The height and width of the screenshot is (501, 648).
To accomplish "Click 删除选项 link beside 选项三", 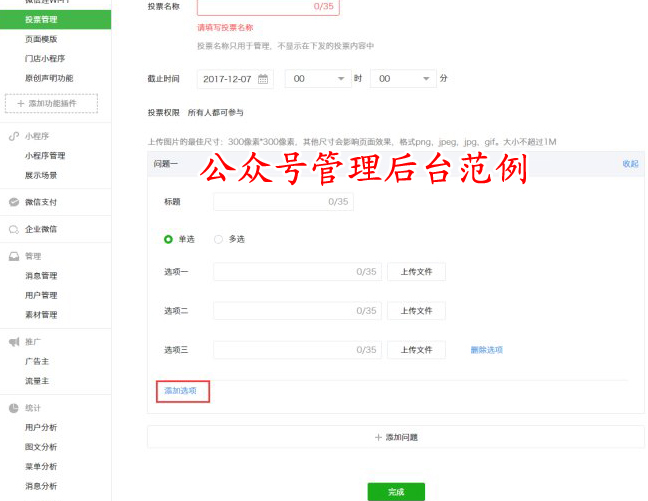I will (487, 350).
